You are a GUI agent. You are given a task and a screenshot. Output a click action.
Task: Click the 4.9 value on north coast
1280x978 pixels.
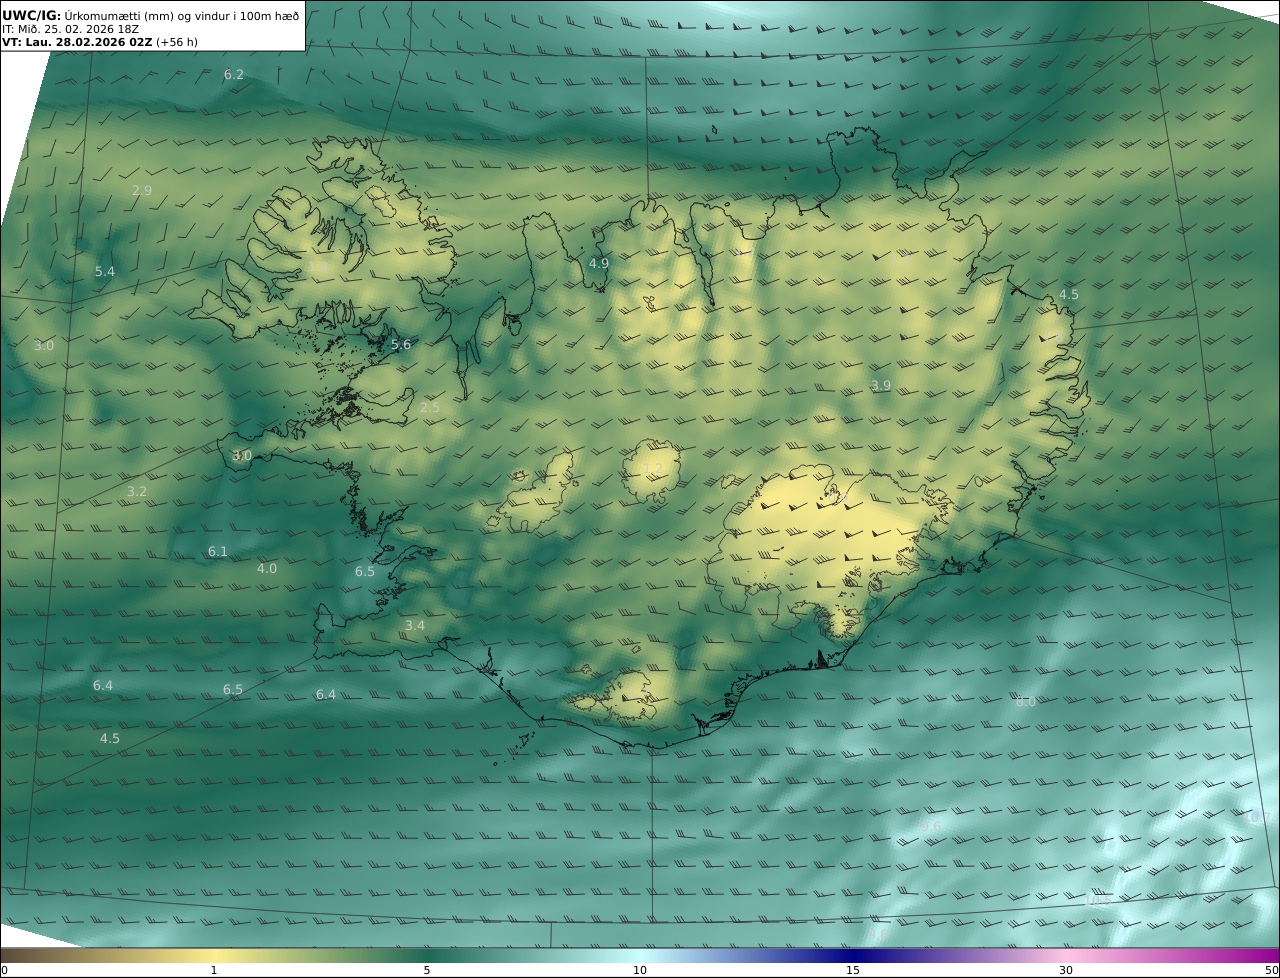[x=599, y=264]
